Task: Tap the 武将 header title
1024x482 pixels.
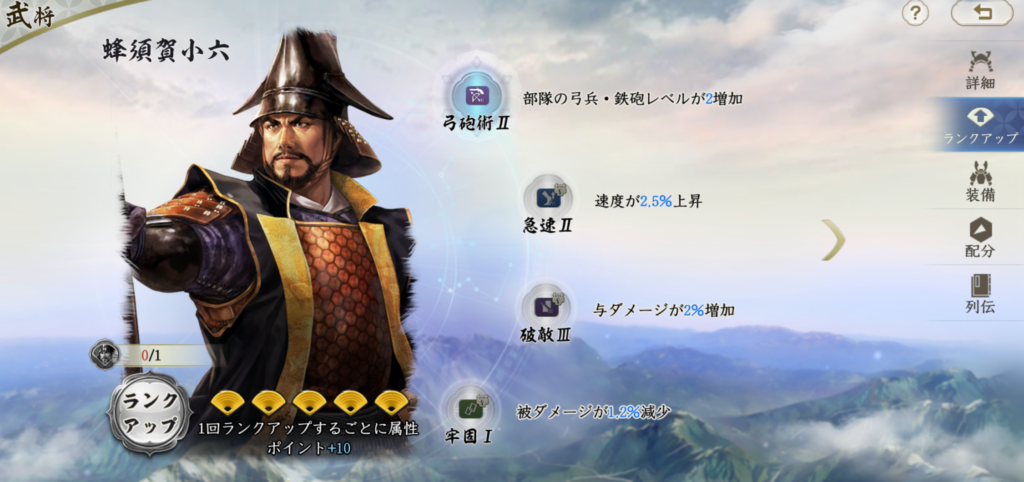Action: [30, 16]
